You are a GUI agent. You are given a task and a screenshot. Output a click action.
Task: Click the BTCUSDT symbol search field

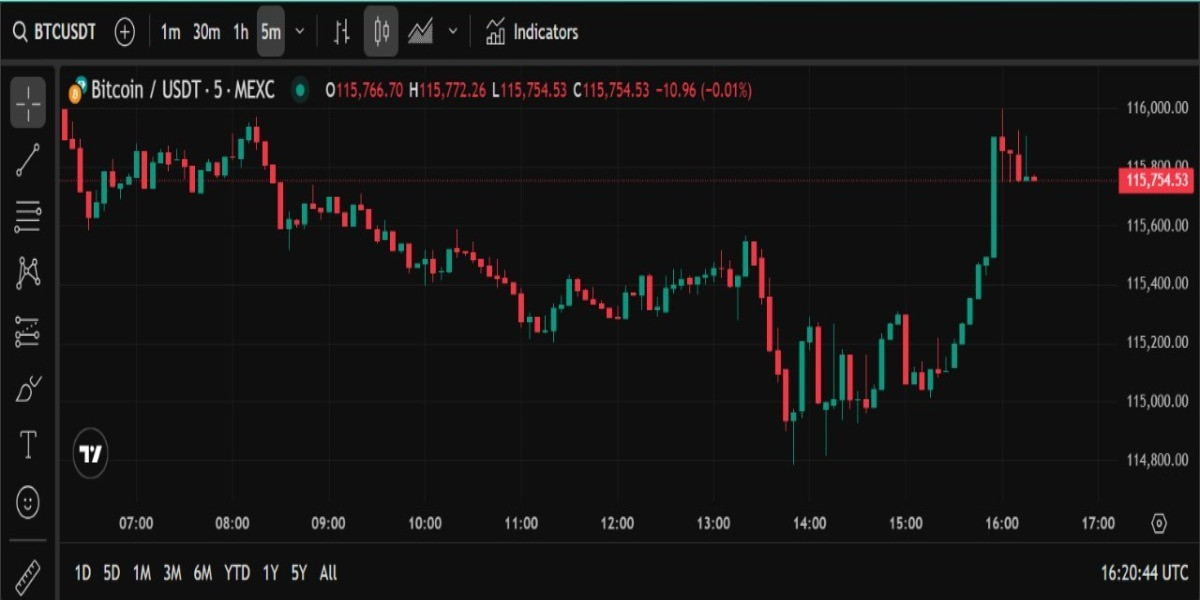(x=55, y=32)
